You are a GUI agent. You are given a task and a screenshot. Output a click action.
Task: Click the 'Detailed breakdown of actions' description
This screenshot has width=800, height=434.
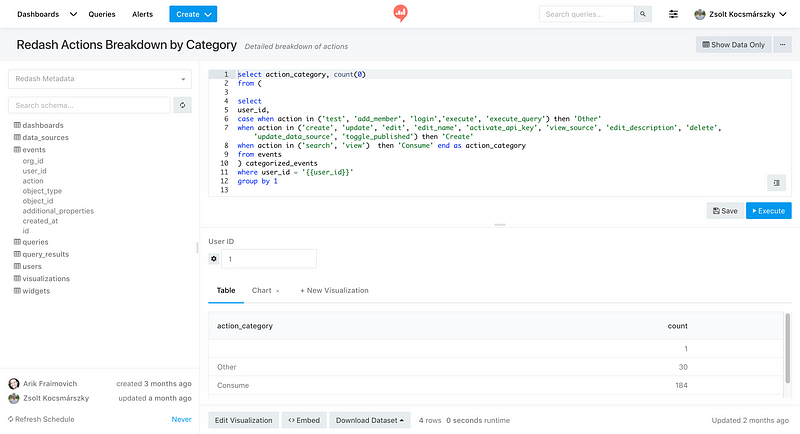[296, 46]
